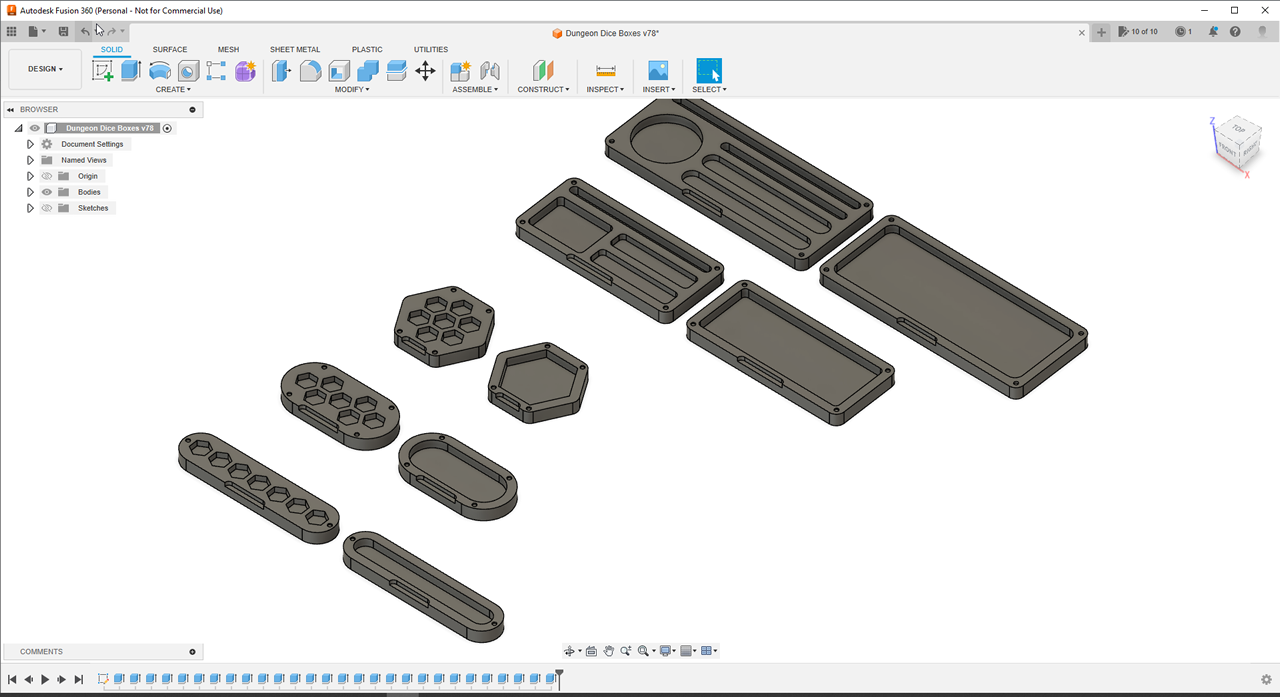Toggle visibility of Sketches folder
Screen dimensions: 1280x697
tap(47, 208)
